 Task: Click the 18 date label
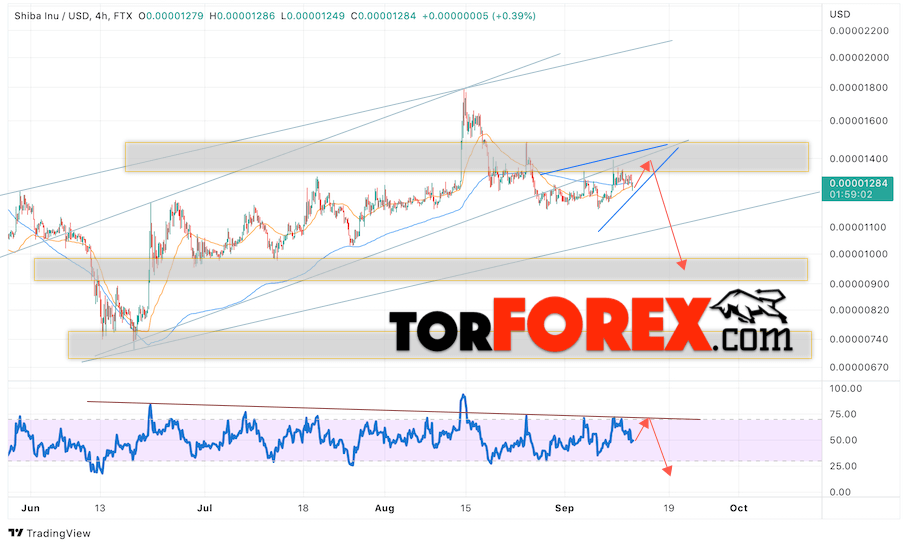(303, 508)
